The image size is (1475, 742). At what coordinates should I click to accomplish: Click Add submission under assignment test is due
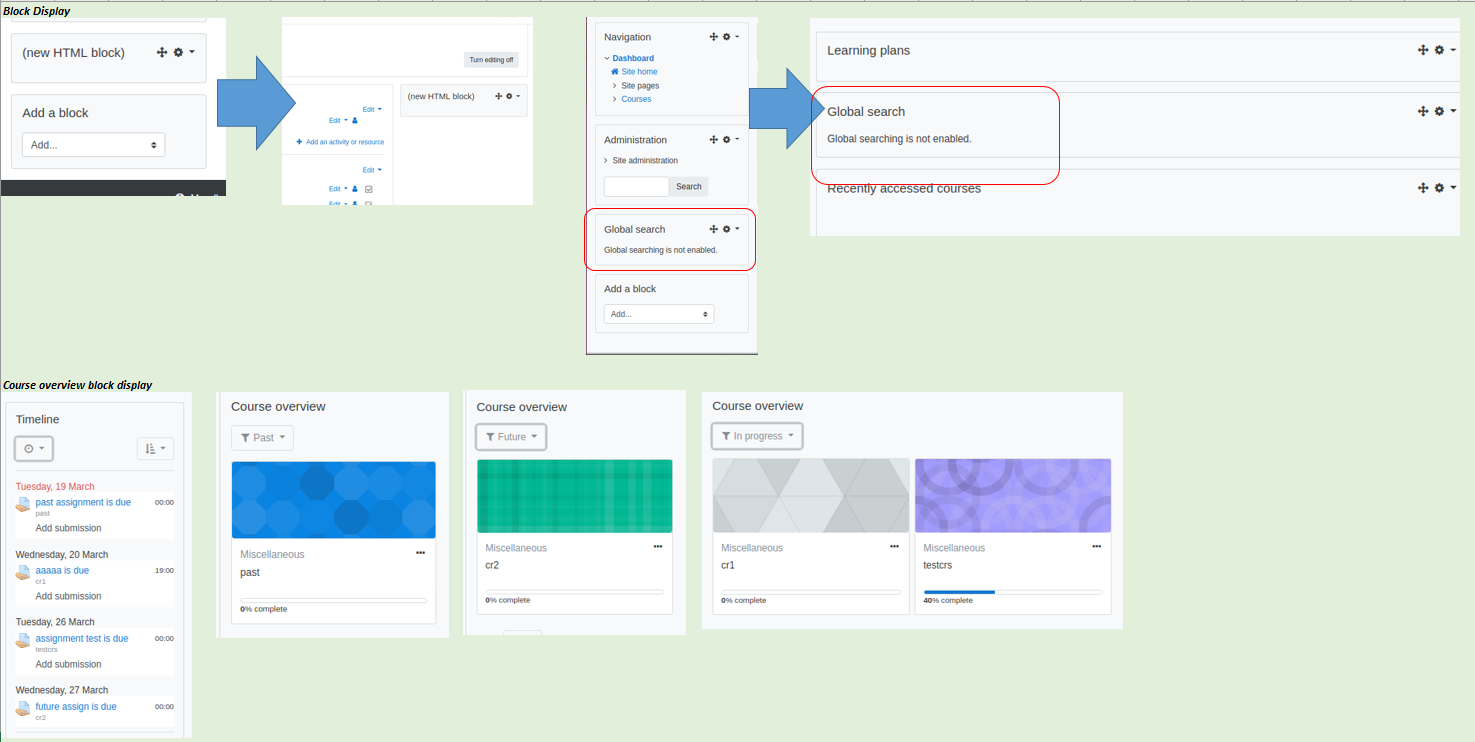pos(68,664)
